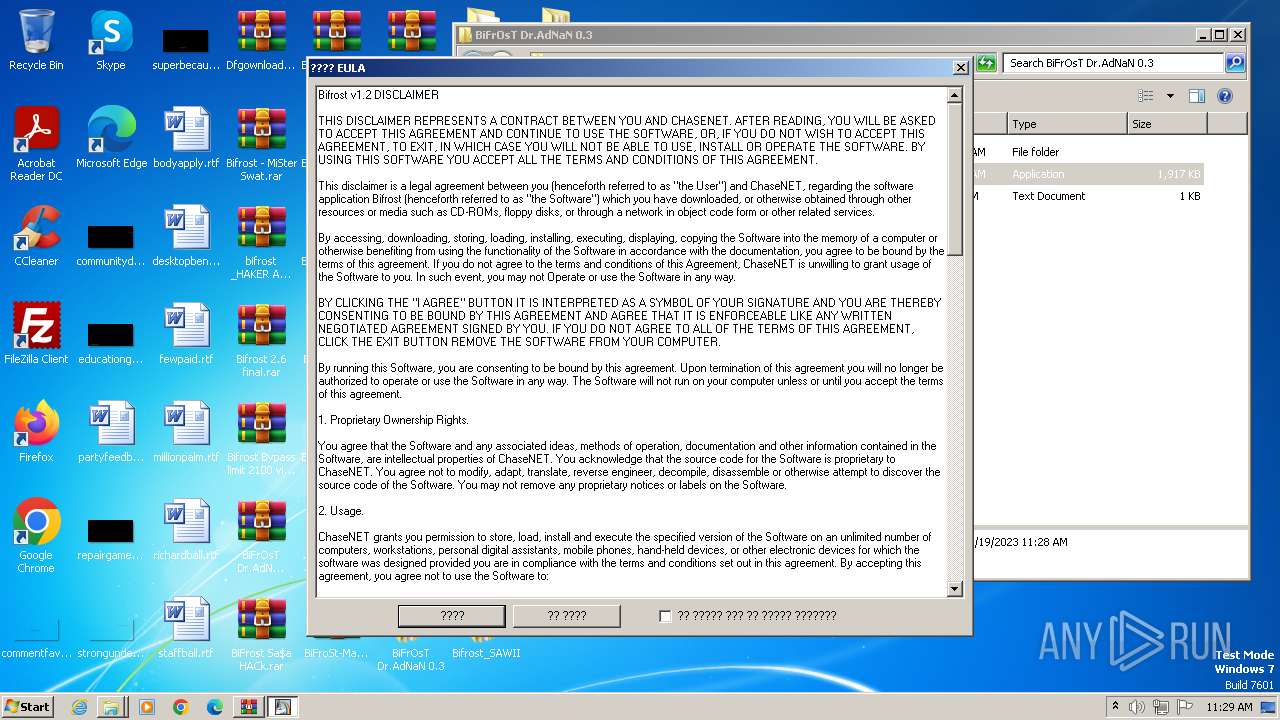Open Windows Media Player from the taskbar
1280x720 pixels.
tap(147, 706)
